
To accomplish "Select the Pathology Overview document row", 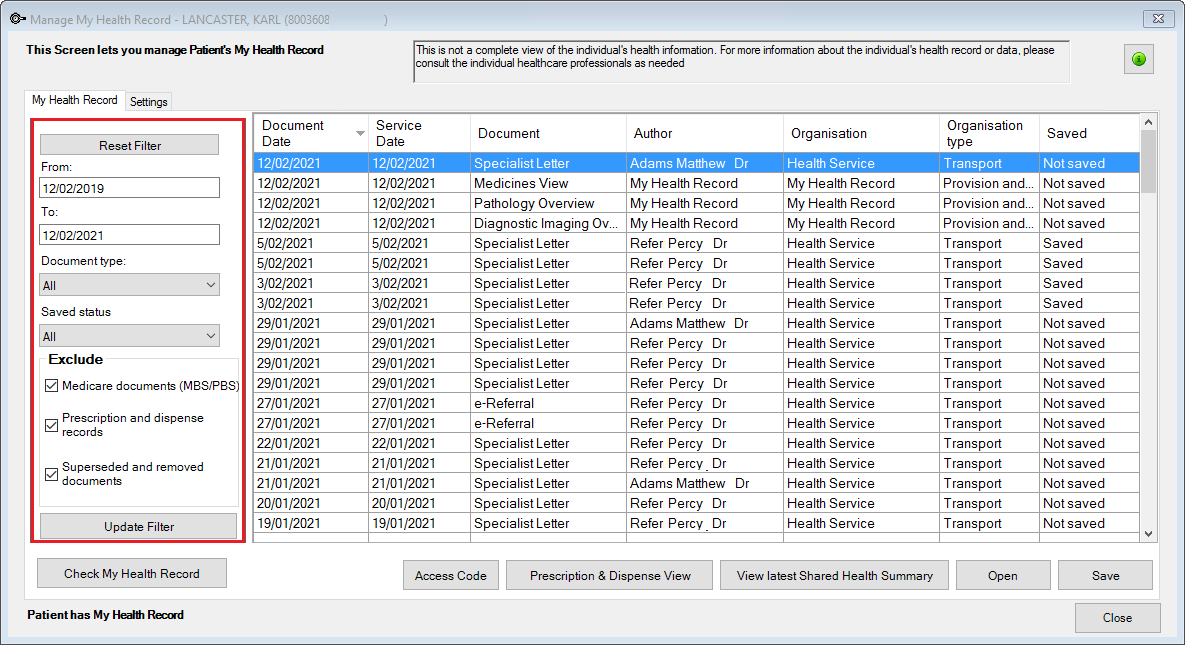I will click(x=697, y=203).
